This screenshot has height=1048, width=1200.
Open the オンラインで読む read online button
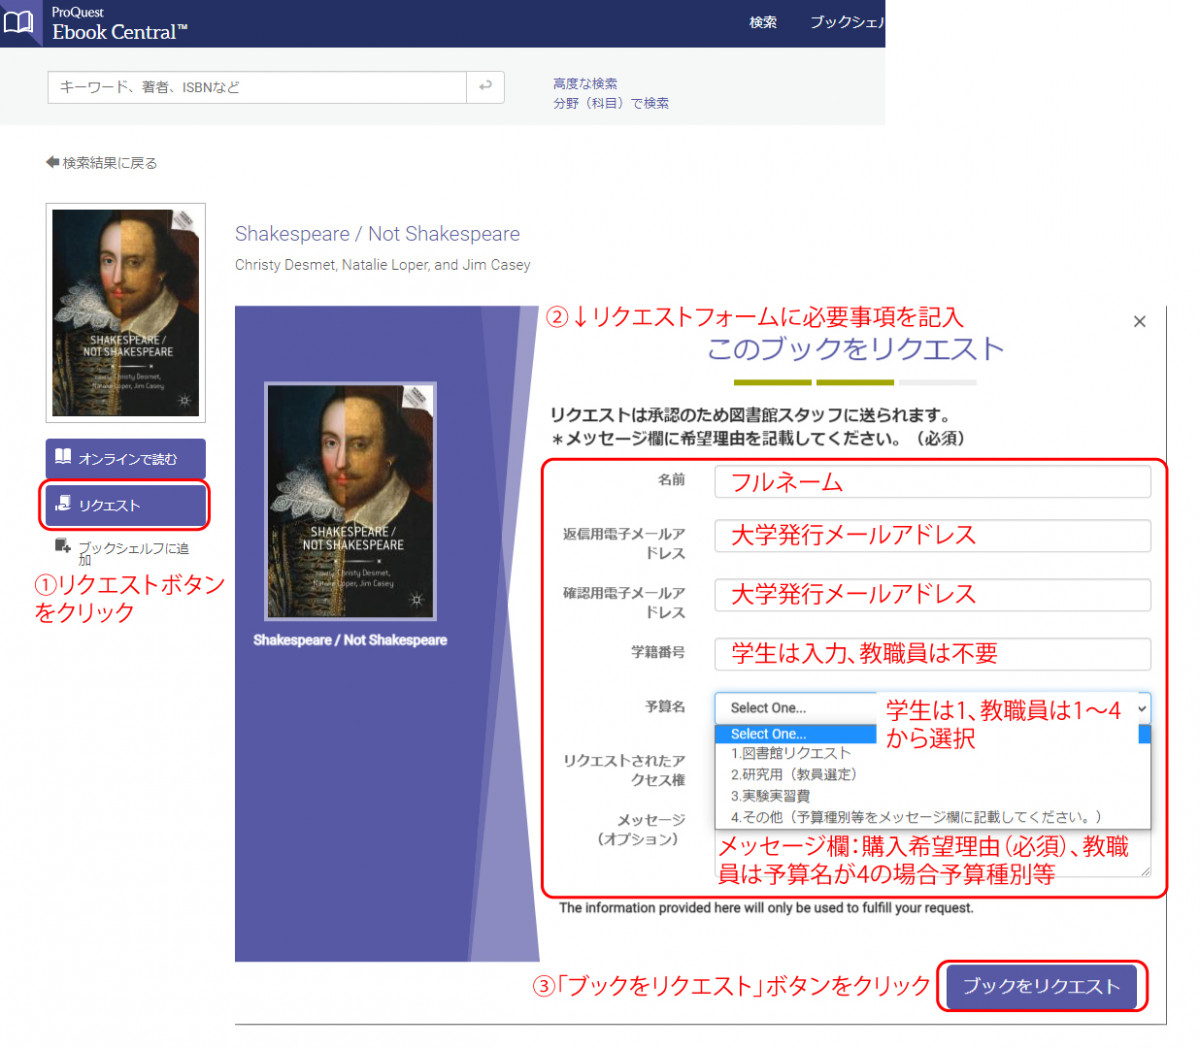(x=125, y=458)
